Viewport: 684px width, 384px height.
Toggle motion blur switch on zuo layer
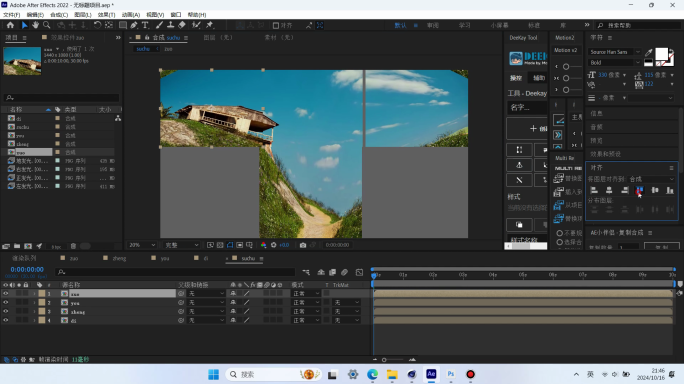[266, 294]
